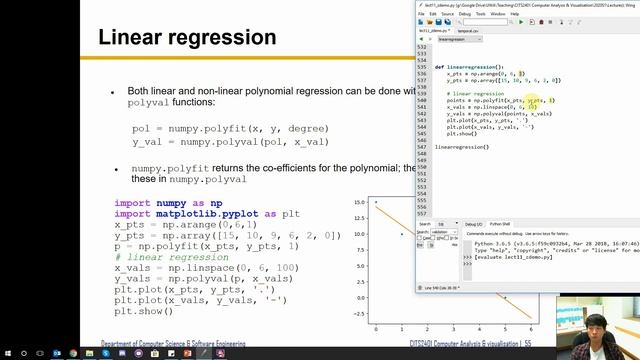Viewport: 640px width, 360px height.
Task: Open the Debug menu in Wing
Action: click(x=465, y=14)
